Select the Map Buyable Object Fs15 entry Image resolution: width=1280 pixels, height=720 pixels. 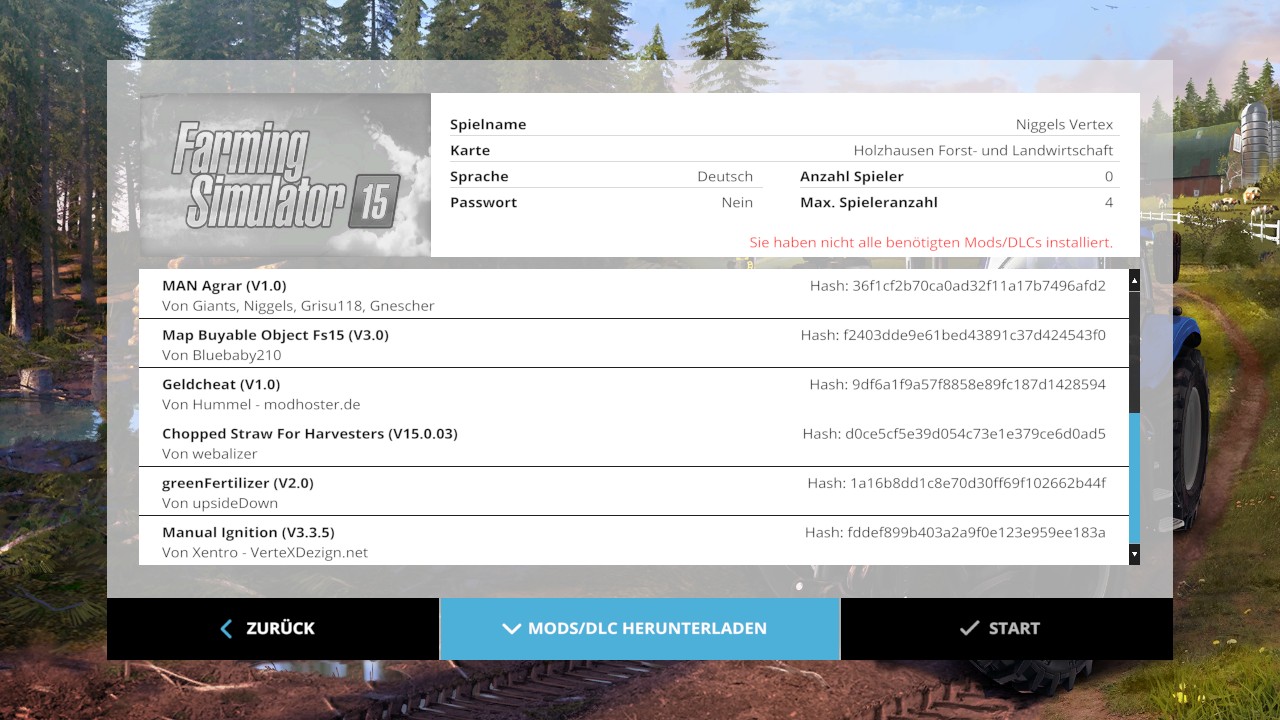633,344
